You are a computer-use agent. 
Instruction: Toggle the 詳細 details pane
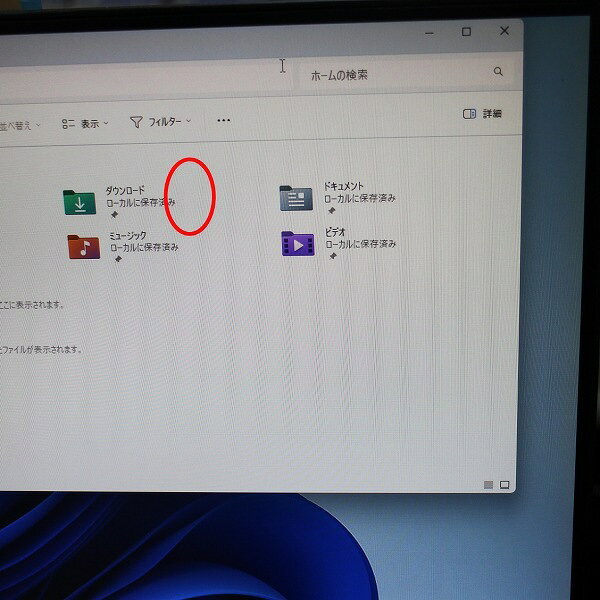click(482, 114)
